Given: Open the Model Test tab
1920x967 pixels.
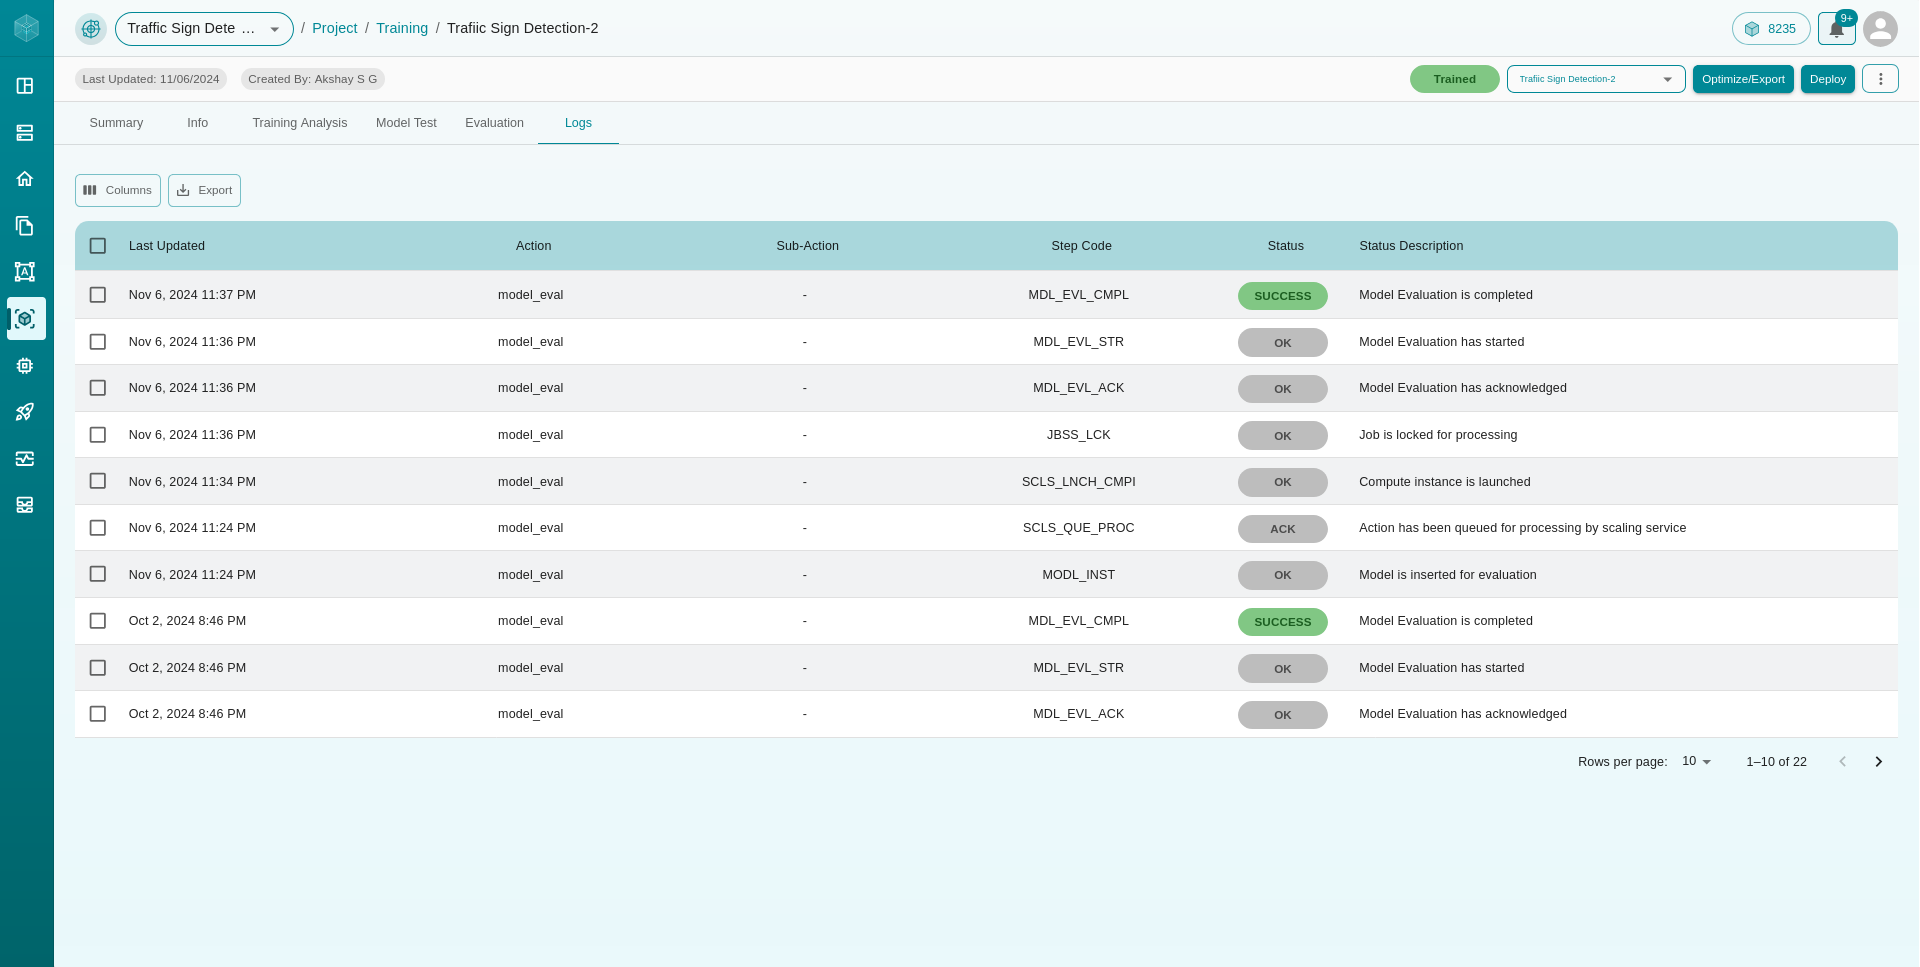Looking at the screenshot, I should (406, 123).
